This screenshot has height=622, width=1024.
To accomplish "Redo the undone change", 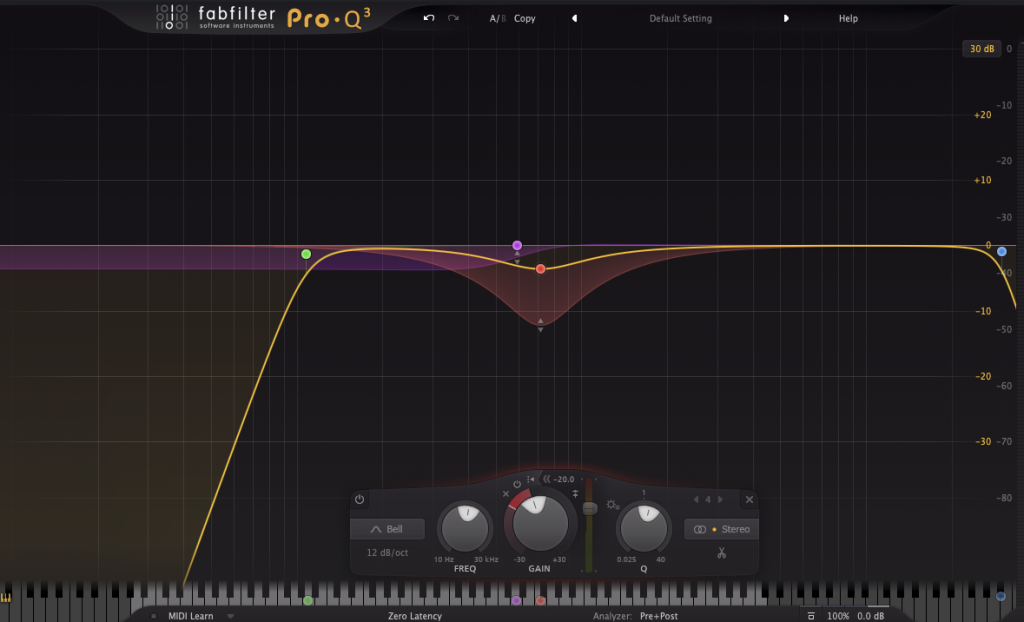I will click(453, 18).
